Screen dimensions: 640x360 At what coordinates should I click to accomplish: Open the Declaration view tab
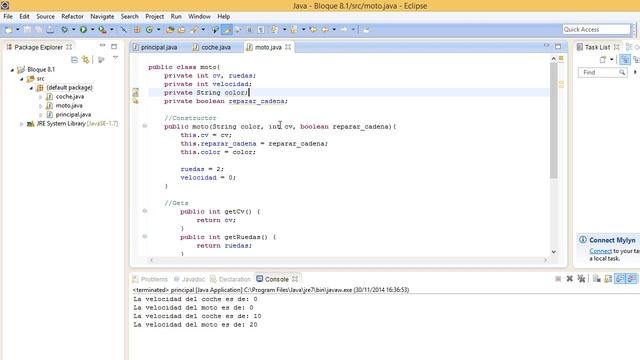pyautogui.click(x=231, y=279)
